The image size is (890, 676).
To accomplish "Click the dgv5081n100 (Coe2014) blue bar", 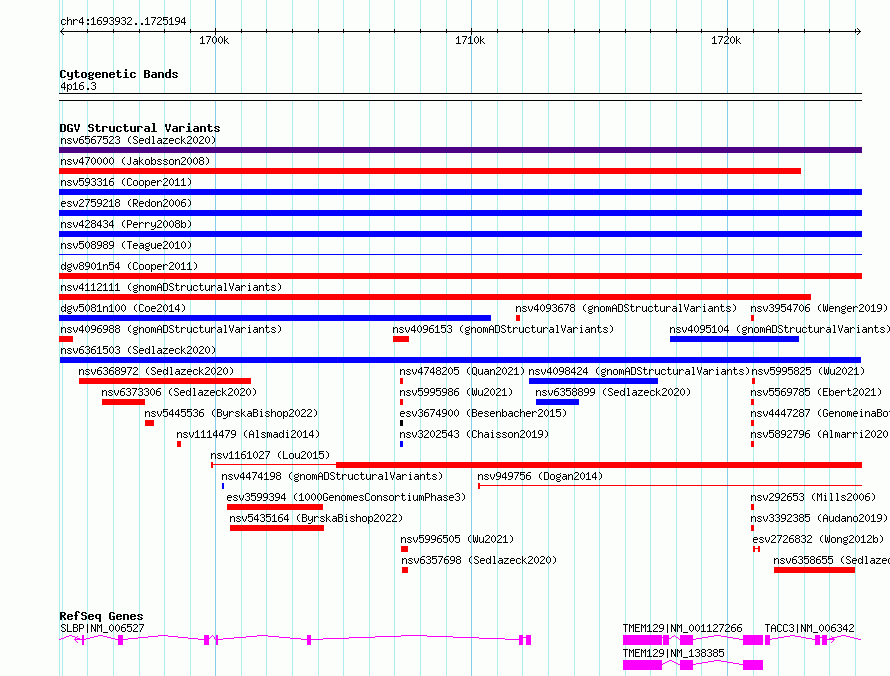I will pos(275,318).
